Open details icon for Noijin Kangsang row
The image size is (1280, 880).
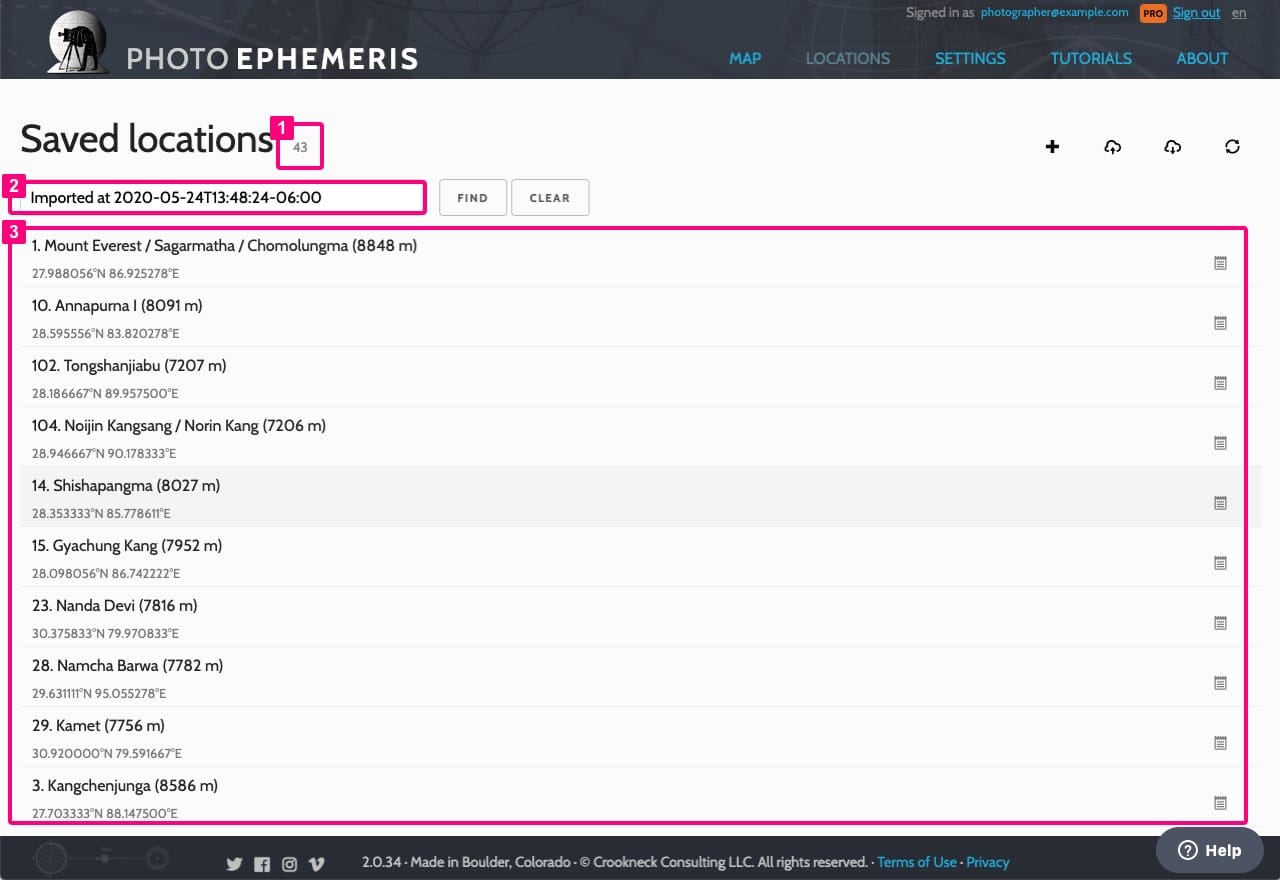1220,443
